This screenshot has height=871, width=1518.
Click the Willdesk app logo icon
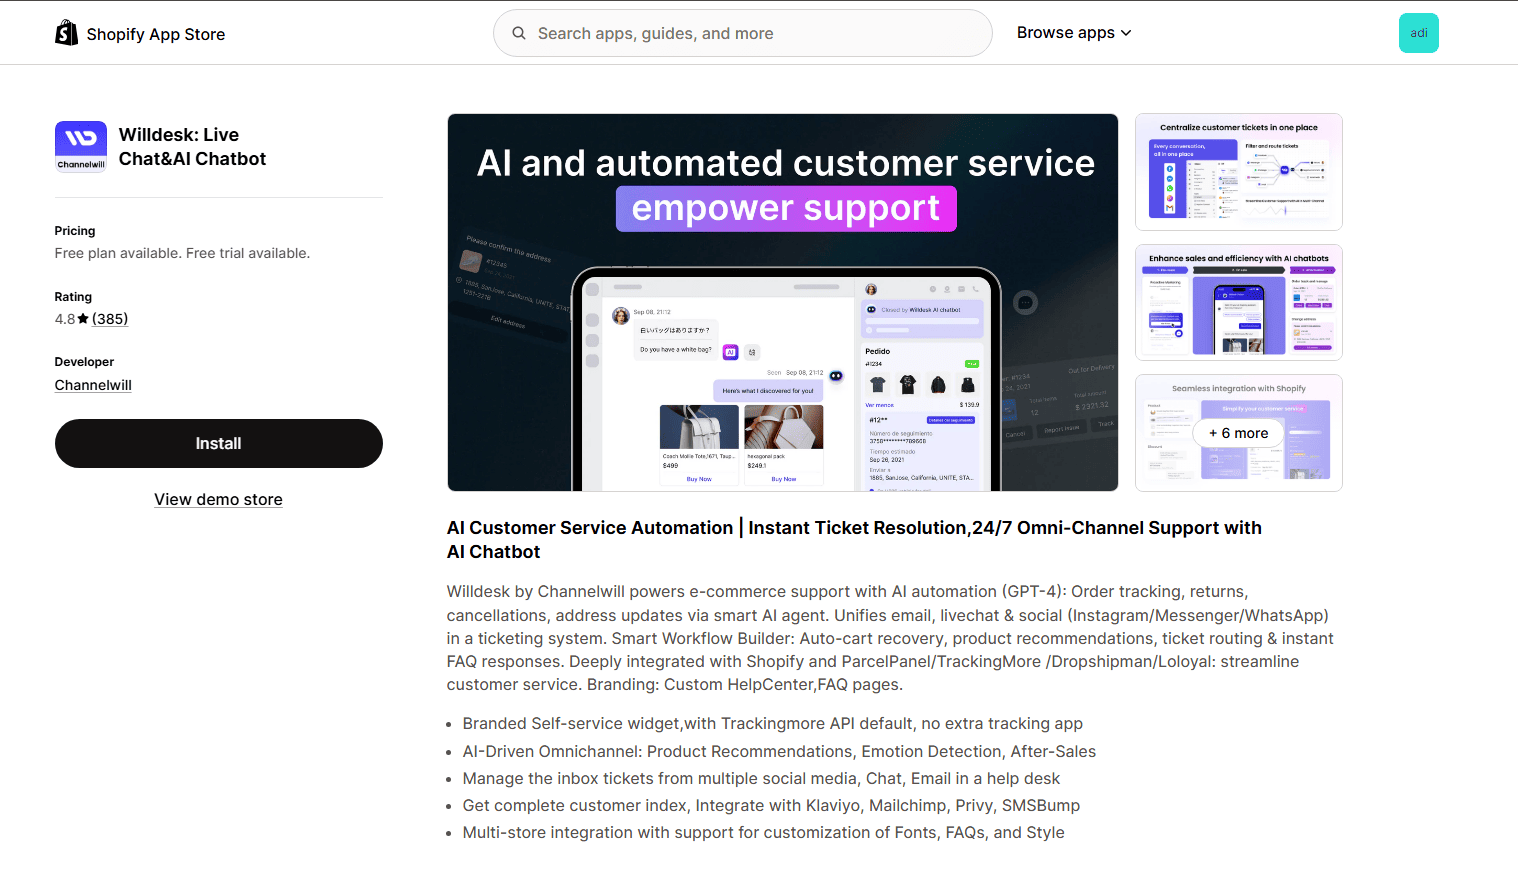81,147
